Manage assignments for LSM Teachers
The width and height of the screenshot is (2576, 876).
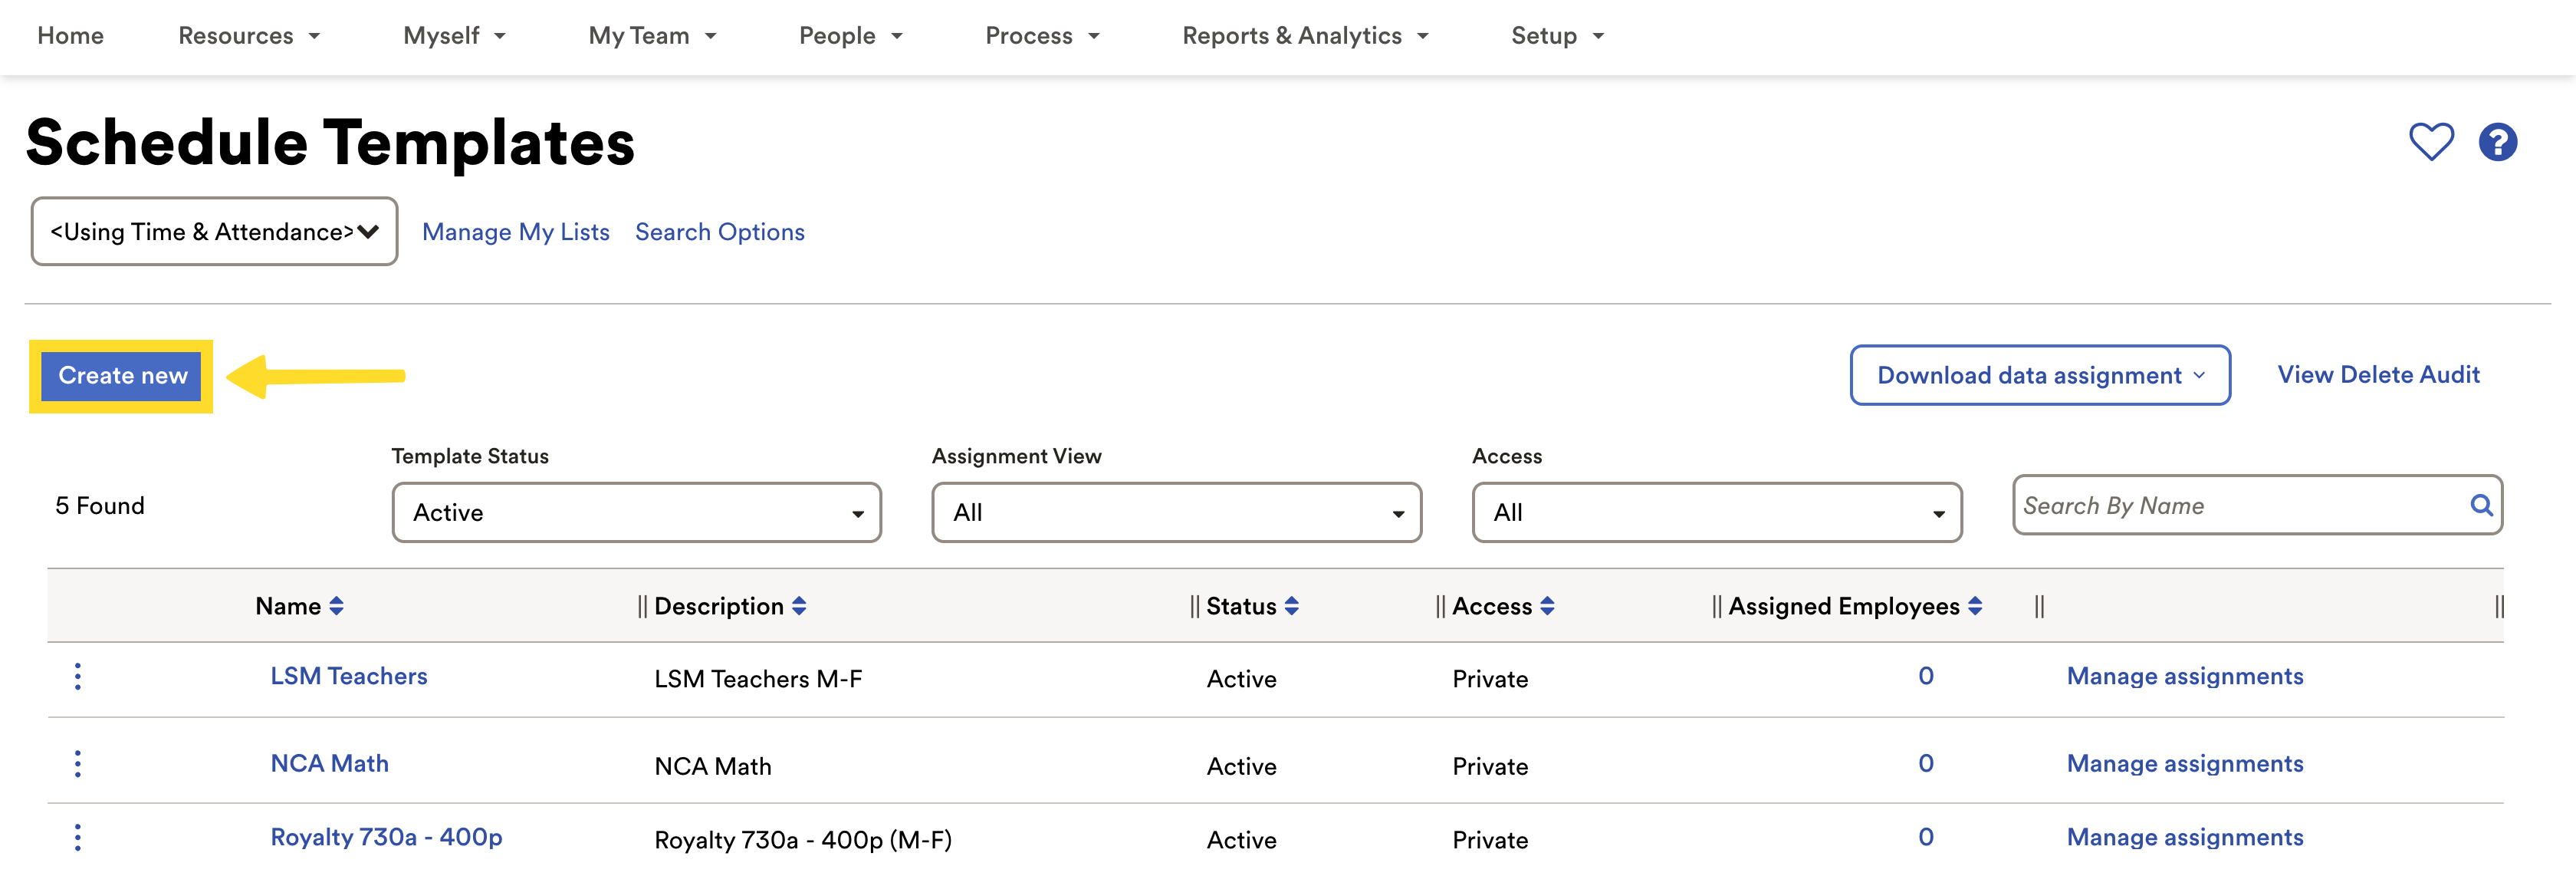pyautogui.click(x=2185, y=676)
